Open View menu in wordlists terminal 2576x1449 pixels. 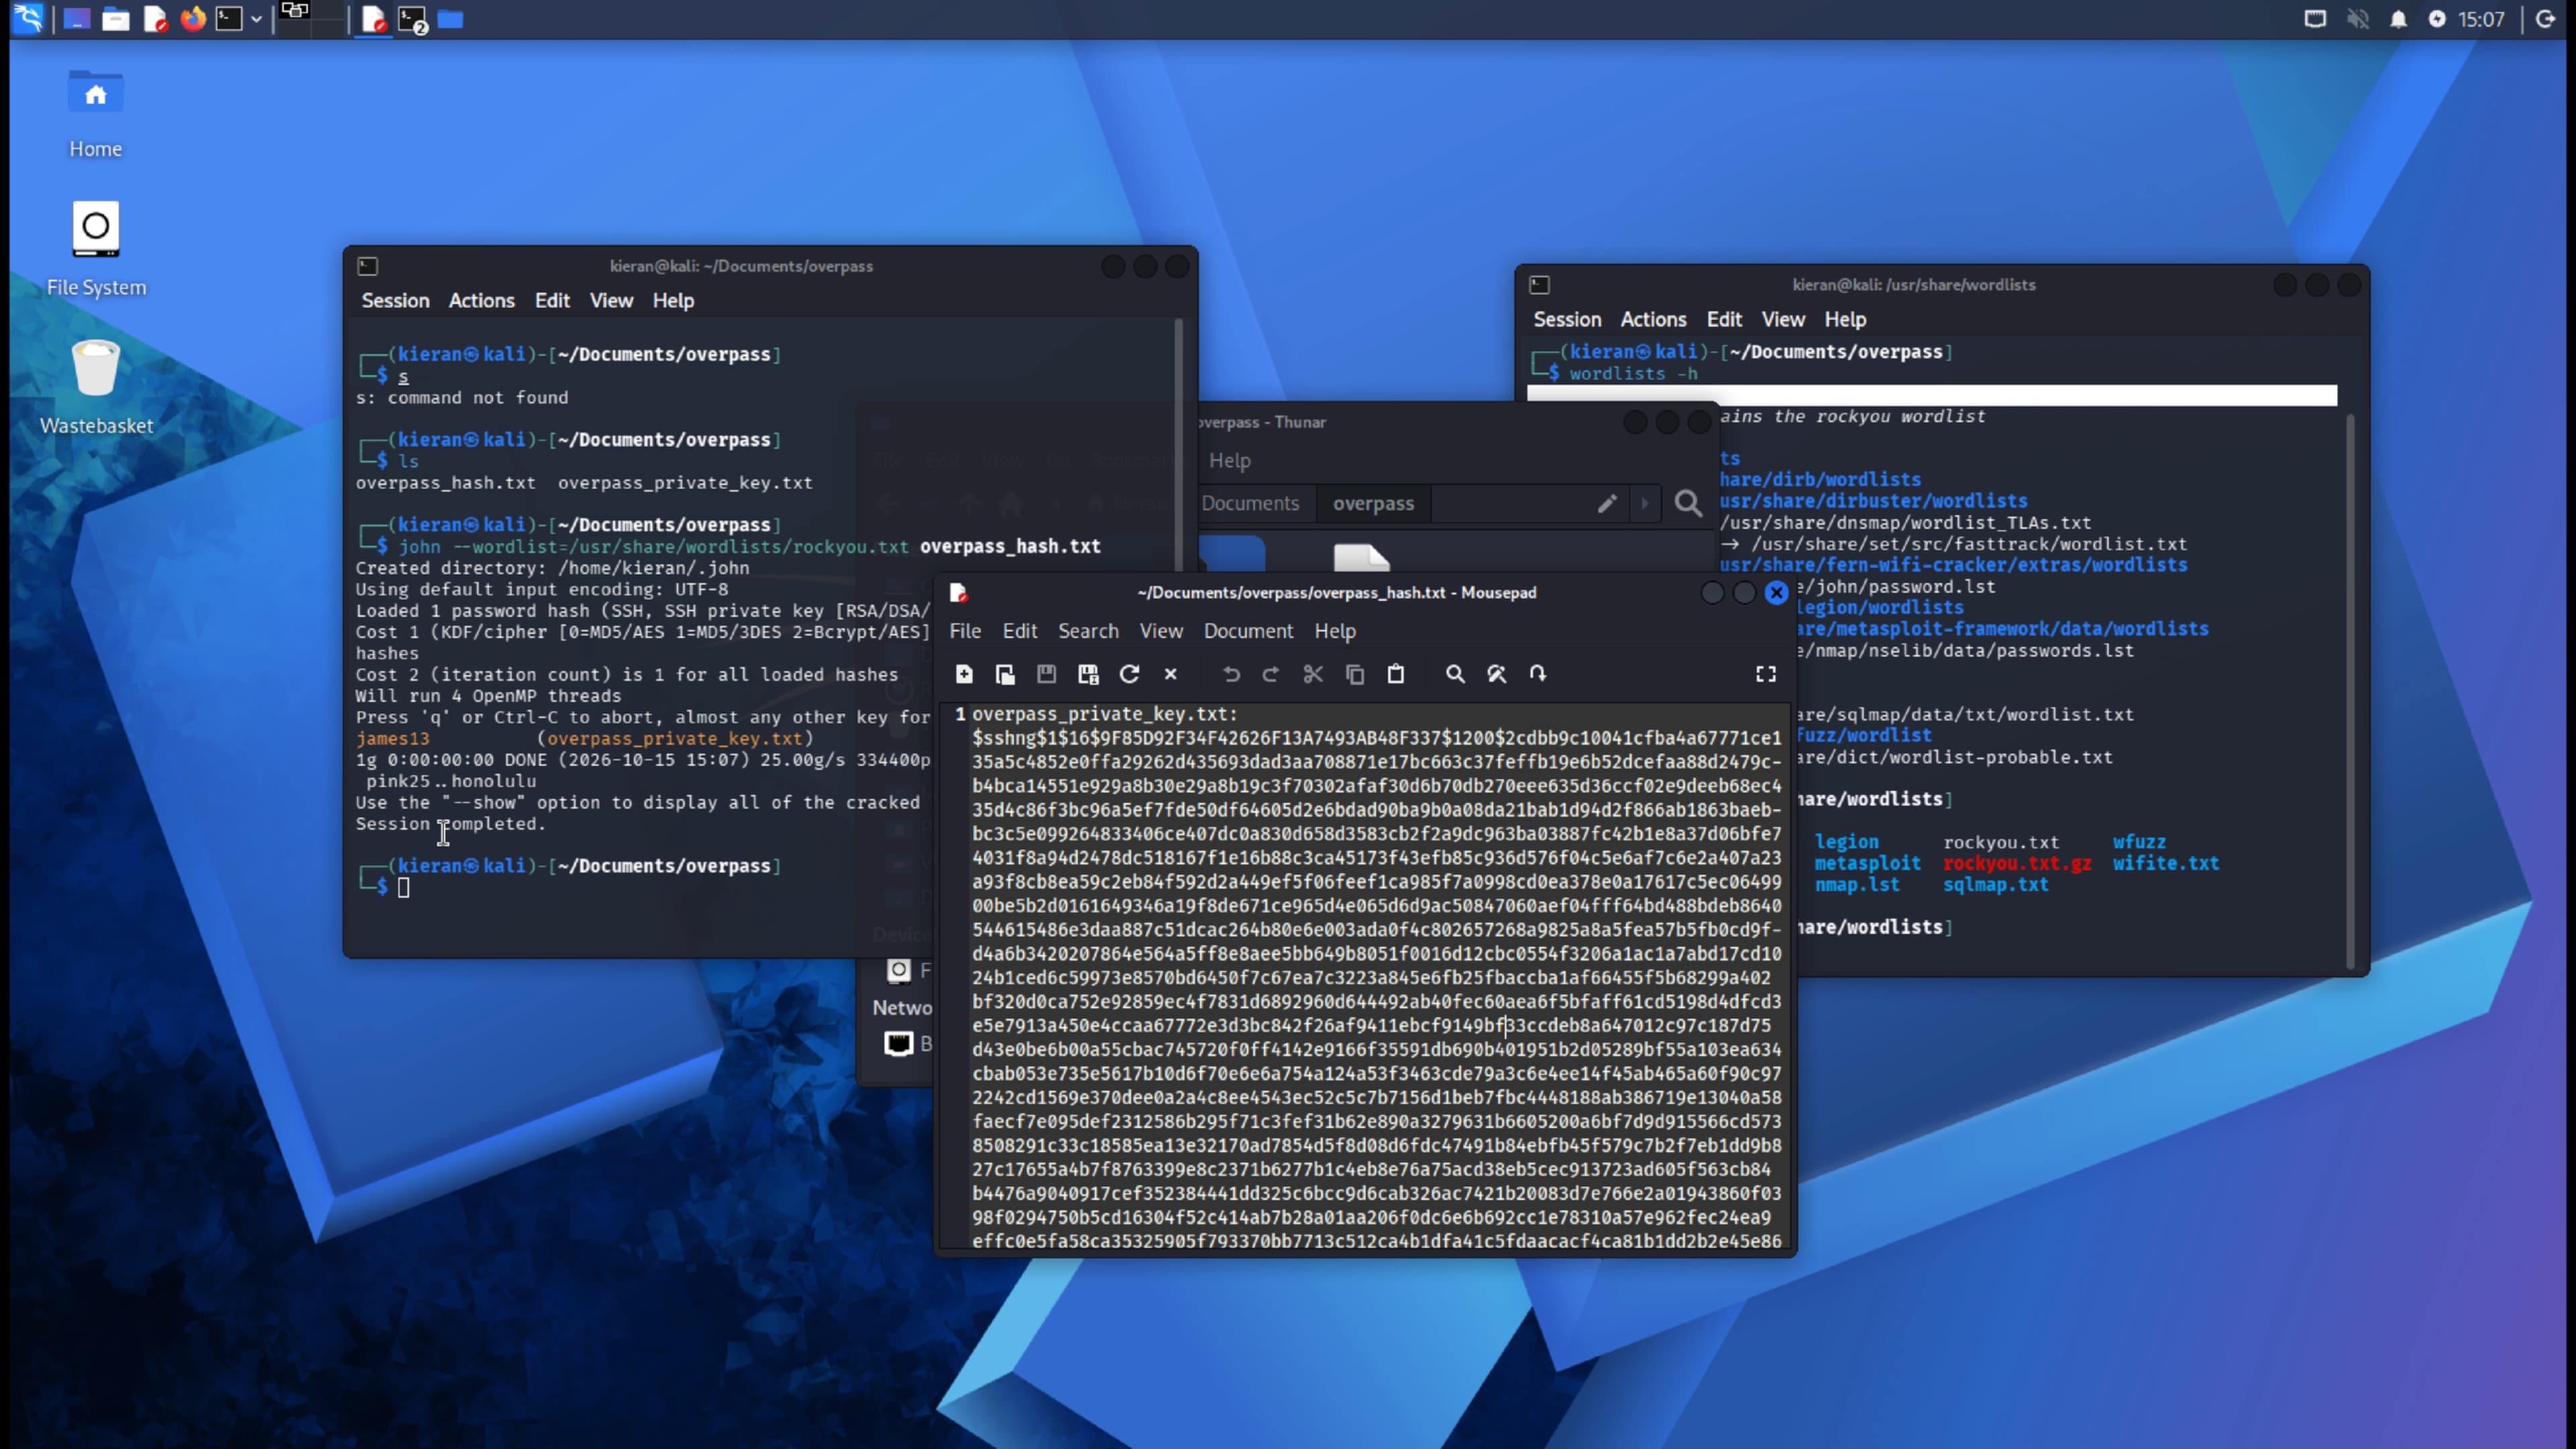[1783, 320]
